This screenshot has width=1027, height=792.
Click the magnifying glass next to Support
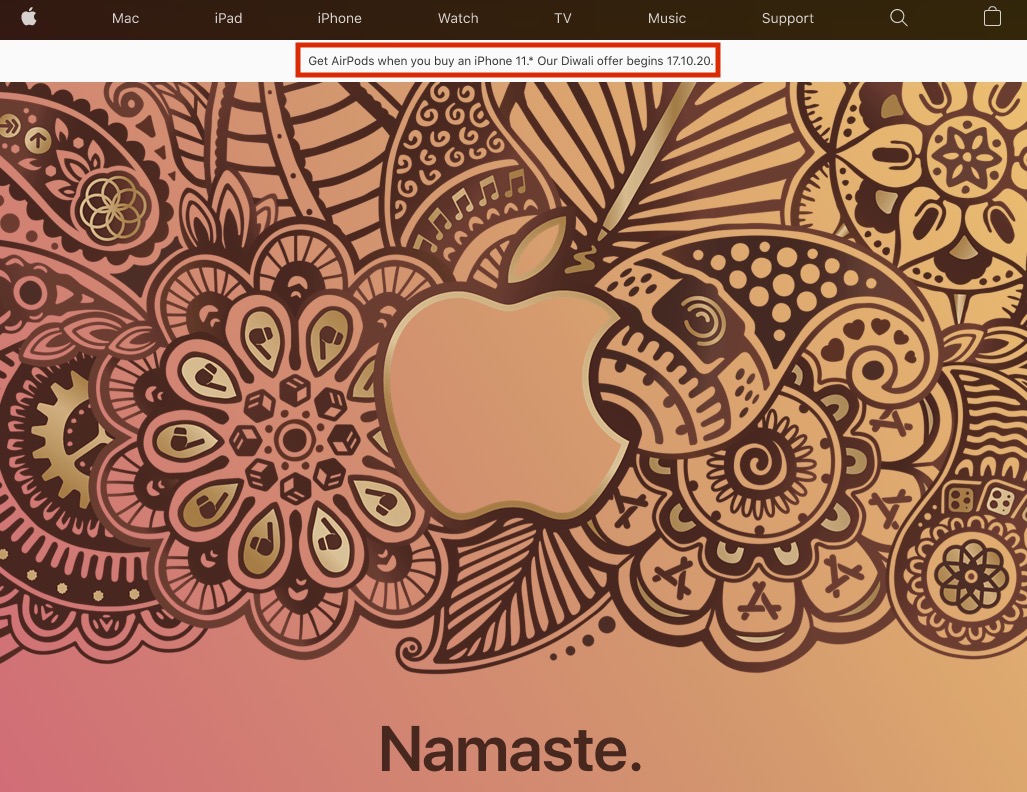[x=897, y=18]
